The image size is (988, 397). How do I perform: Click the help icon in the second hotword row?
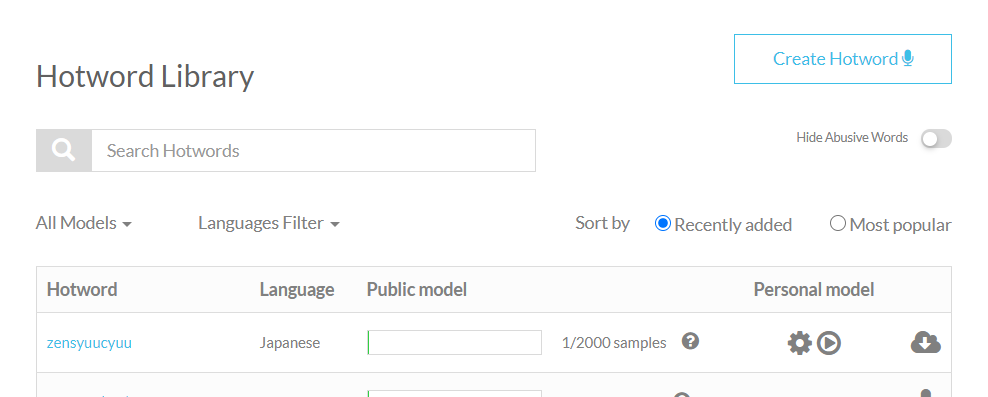(682, 394)
